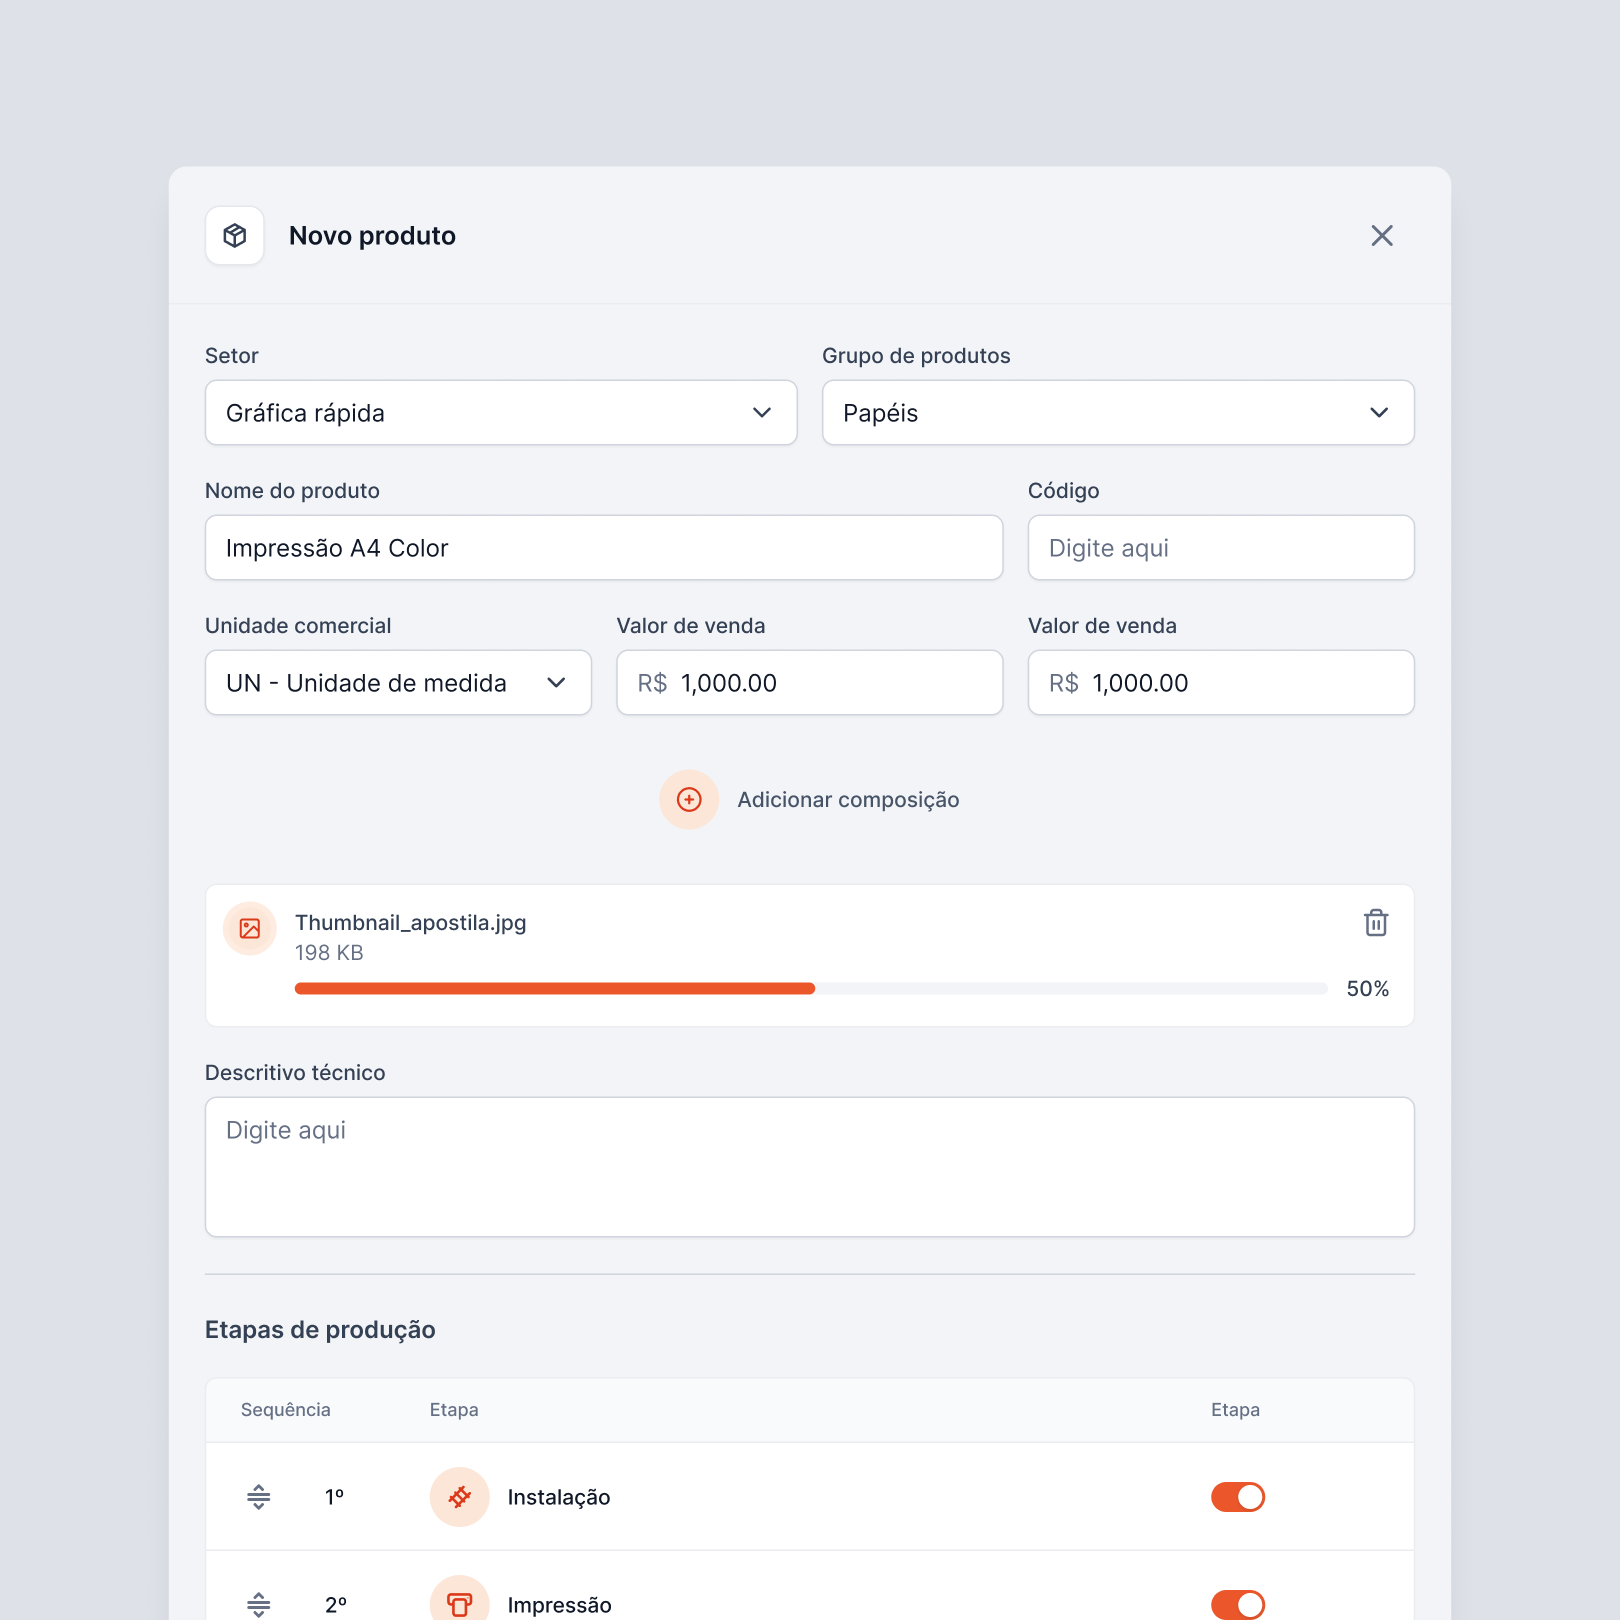The image size is (1620, 1620).
Task: Open the Setor dropdown showing Gráfica rápida
Action: coord(500,413)
